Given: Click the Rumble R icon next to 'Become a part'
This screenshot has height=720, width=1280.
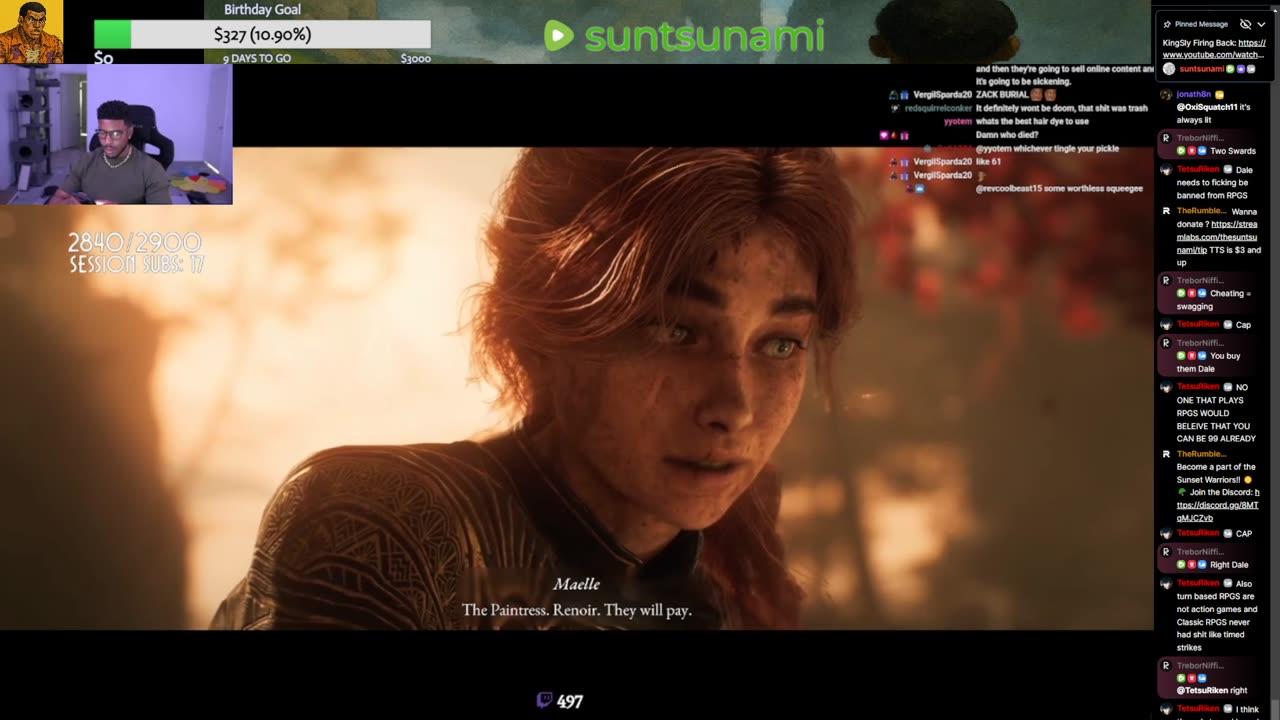Looking at the screenshot, I should pos(1166,454).
